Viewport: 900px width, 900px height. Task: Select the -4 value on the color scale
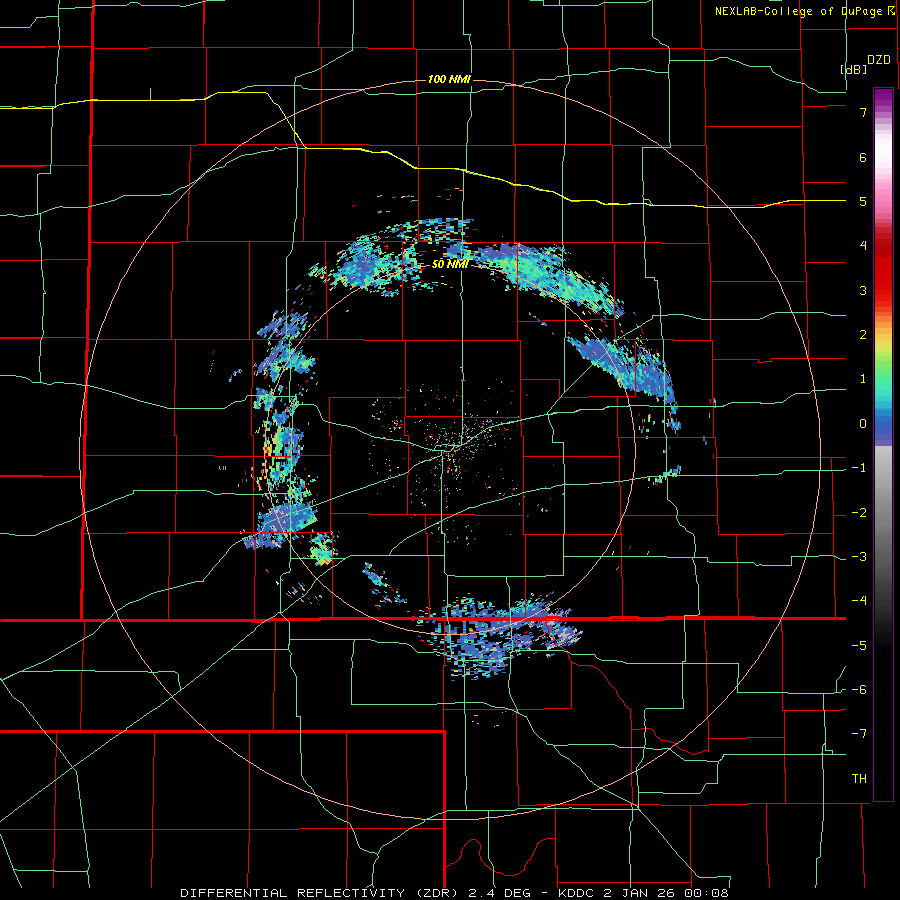pos(859,601)
